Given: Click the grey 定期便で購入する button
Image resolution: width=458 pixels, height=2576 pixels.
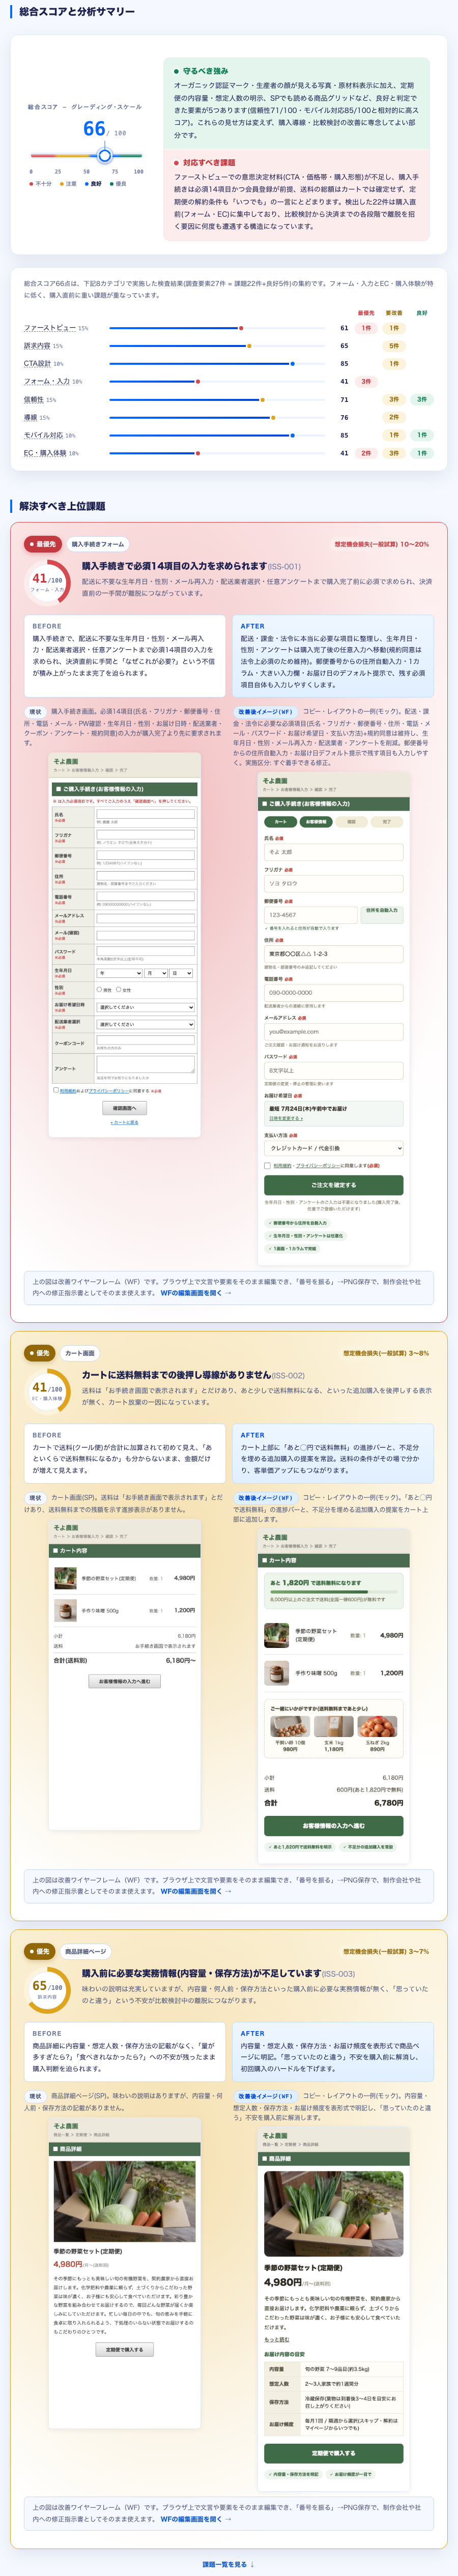Looking at the screenshot, I should 124,2350.
